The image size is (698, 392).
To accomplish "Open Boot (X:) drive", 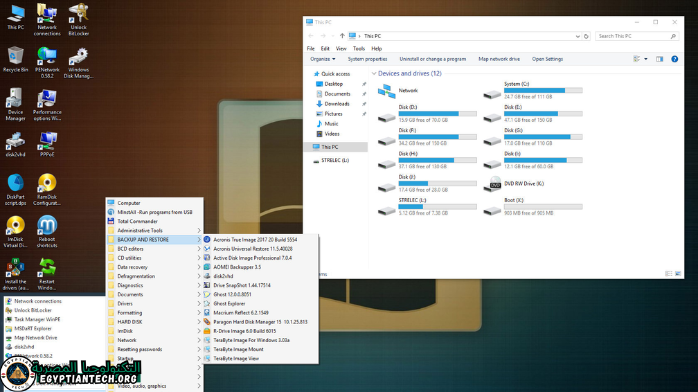I will [533, 206].
